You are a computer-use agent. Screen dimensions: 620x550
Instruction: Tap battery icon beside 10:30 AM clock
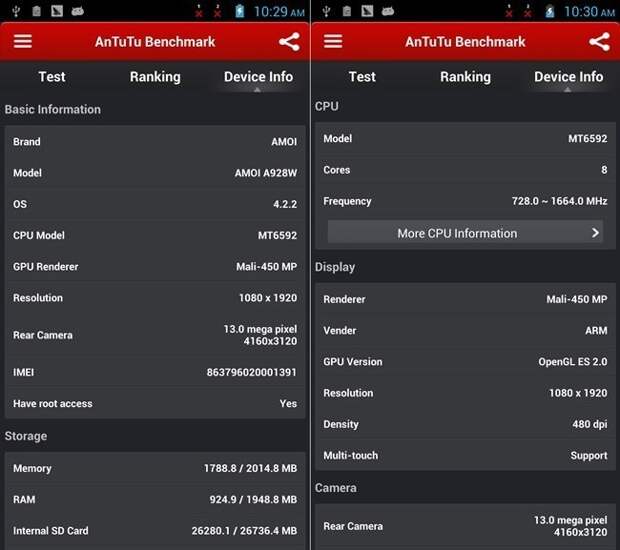[x=549, y=12]
